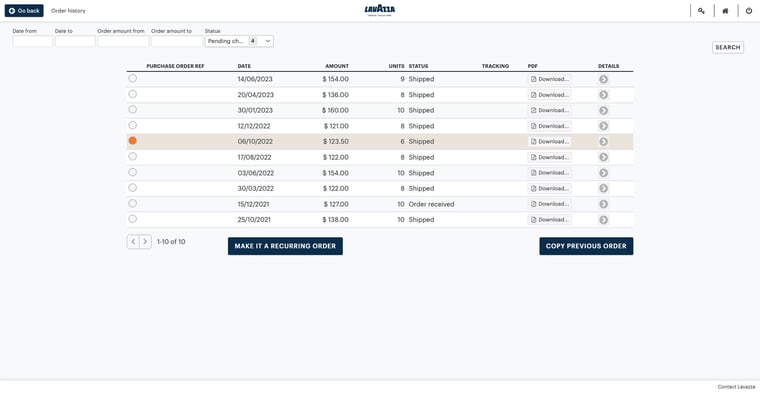Click the TRACKING column header
760x393 pixels.
[495, 66]
